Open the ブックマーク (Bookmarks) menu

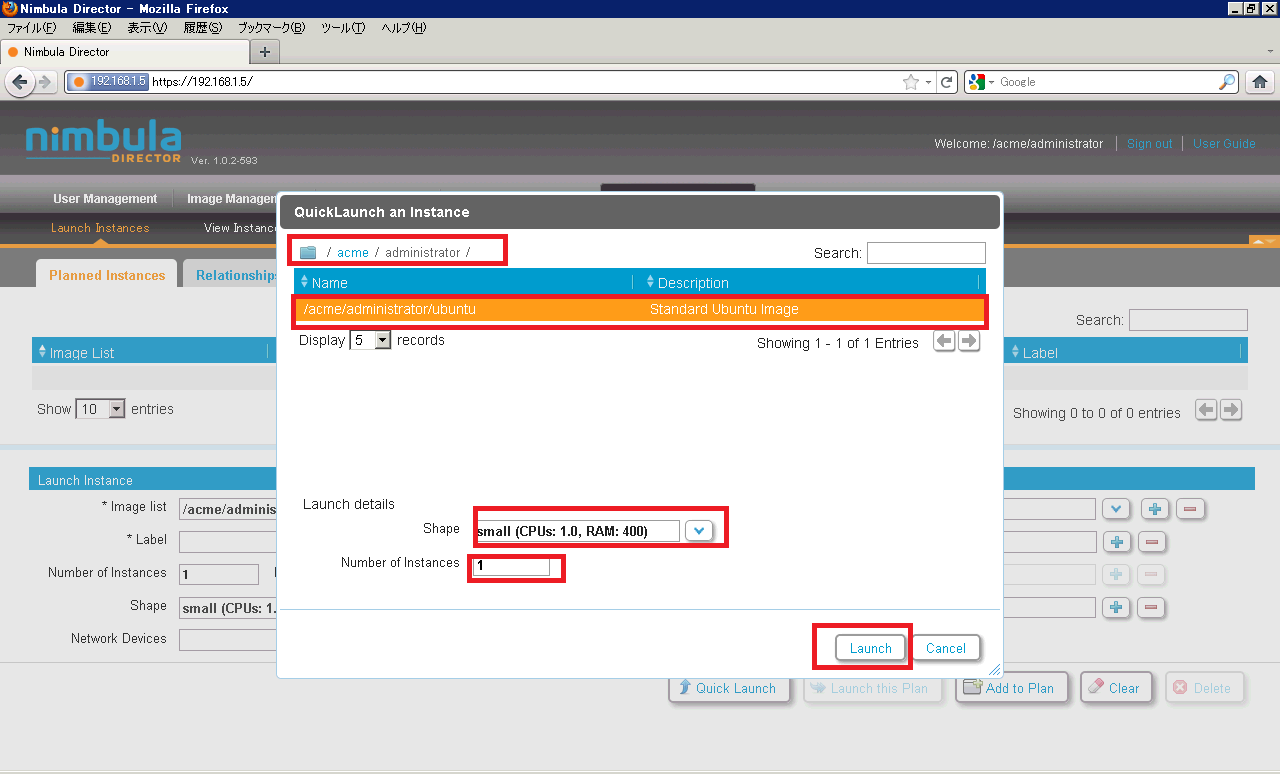point(271,28)
